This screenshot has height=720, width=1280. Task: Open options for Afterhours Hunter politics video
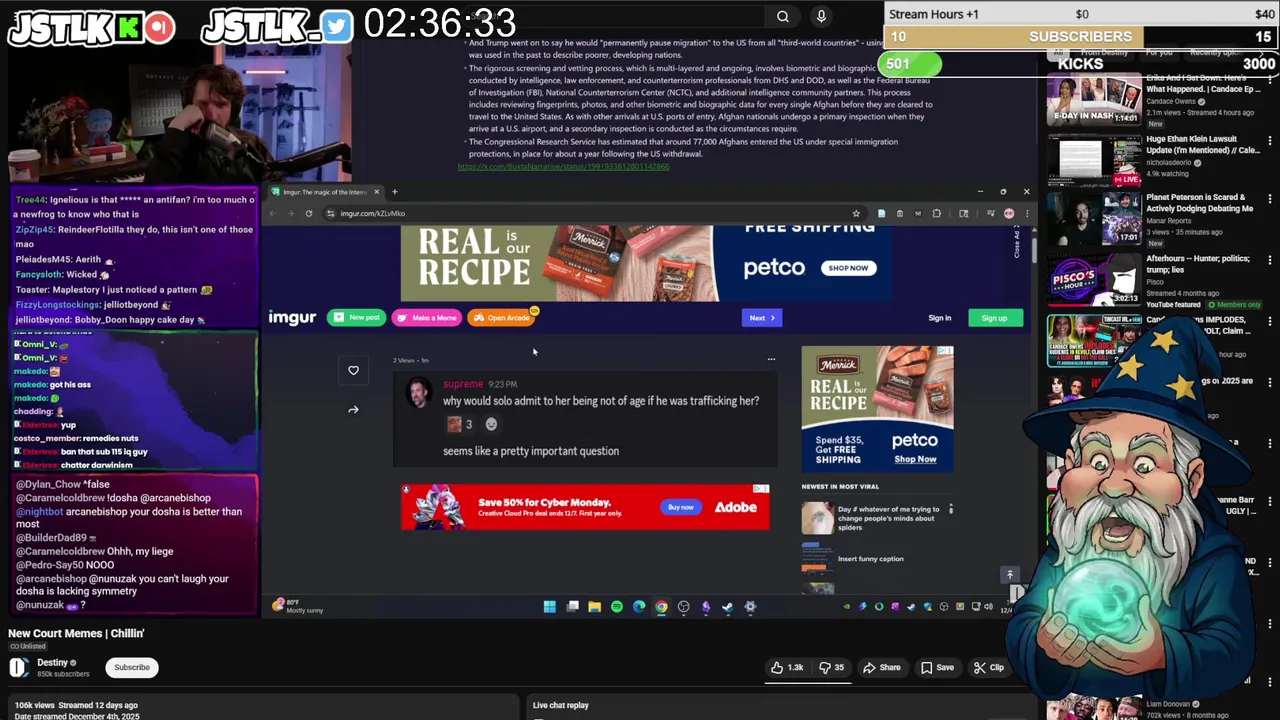pyautogui.click(x=1270, y=261)
